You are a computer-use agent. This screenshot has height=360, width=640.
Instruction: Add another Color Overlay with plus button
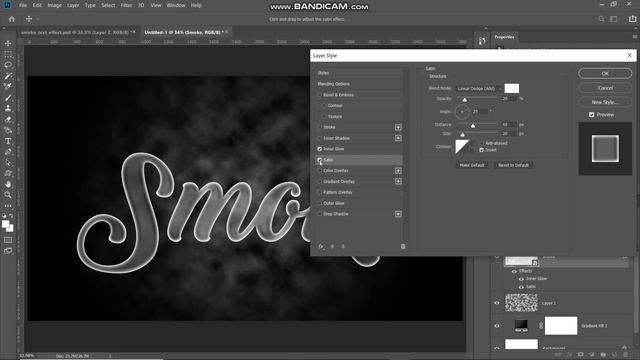coord(398,171)
